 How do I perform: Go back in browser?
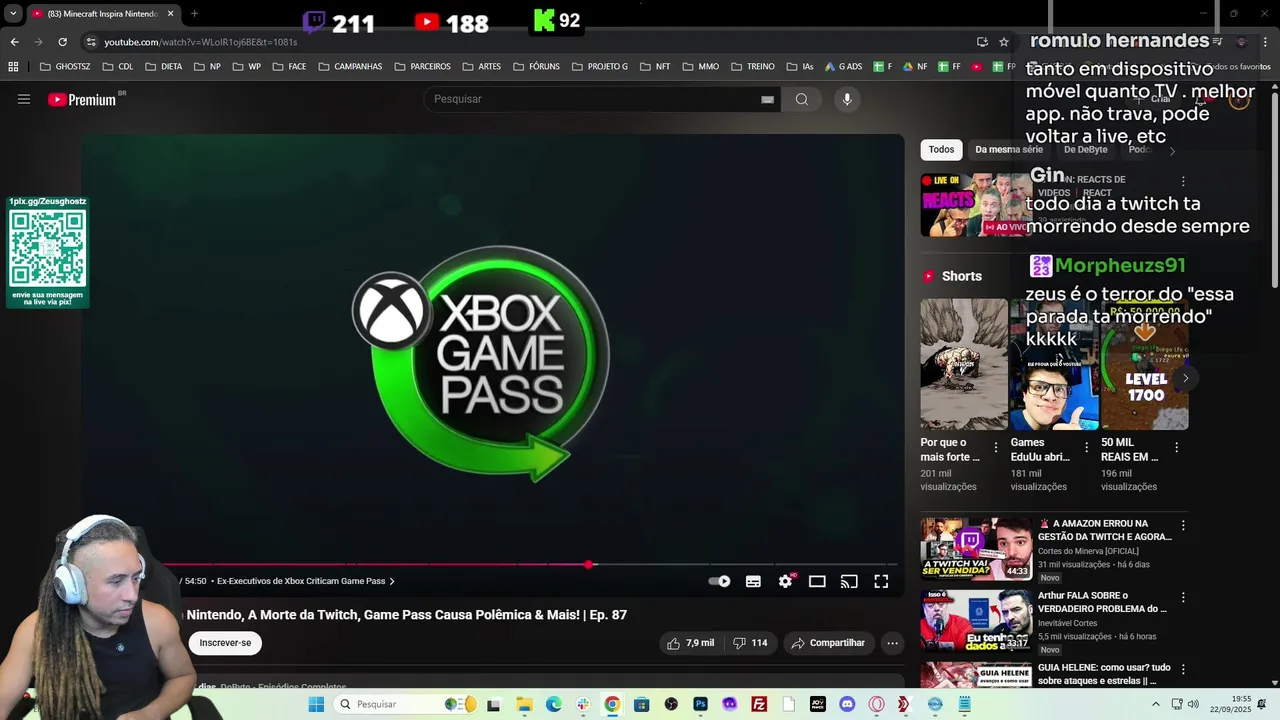coord(14,42)
